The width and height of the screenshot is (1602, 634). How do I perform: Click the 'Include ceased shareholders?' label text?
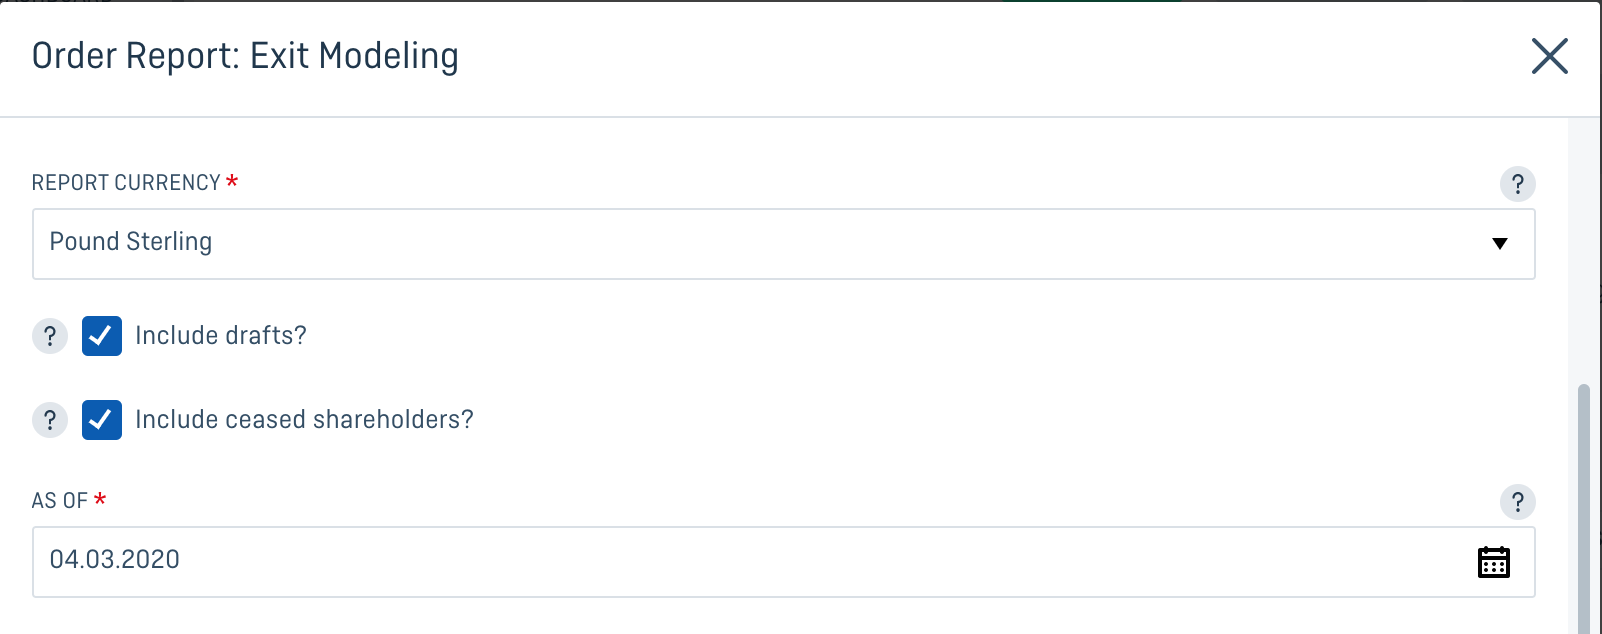pos(304,420)
